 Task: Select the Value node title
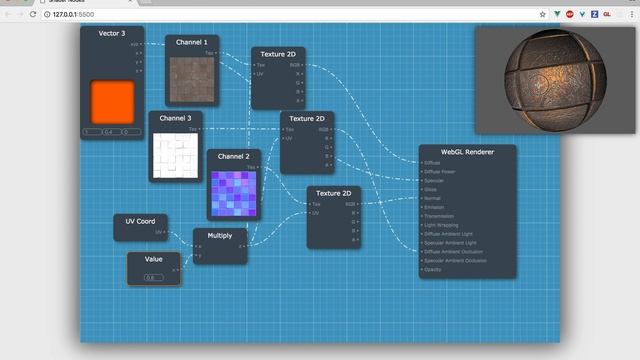point(153,259)
